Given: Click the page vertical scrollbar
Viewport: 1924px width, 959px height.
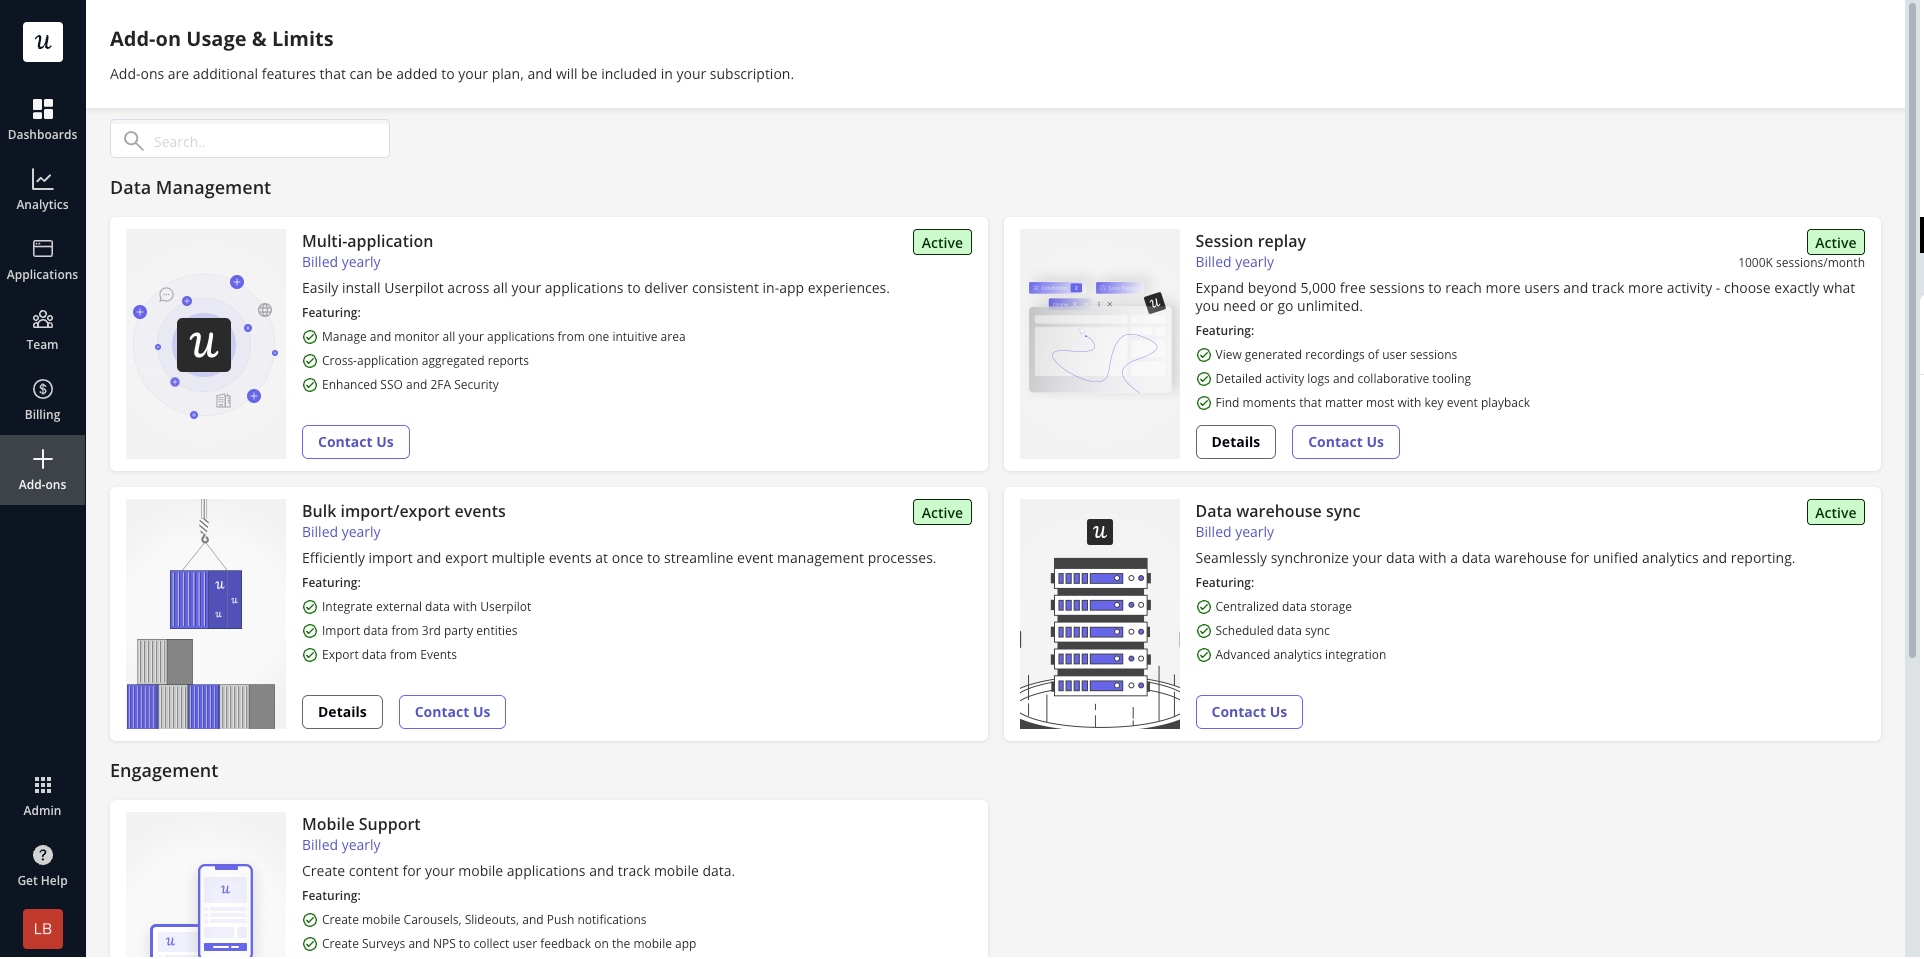Looking at the screenshot, I should [x=1912, y=330].
